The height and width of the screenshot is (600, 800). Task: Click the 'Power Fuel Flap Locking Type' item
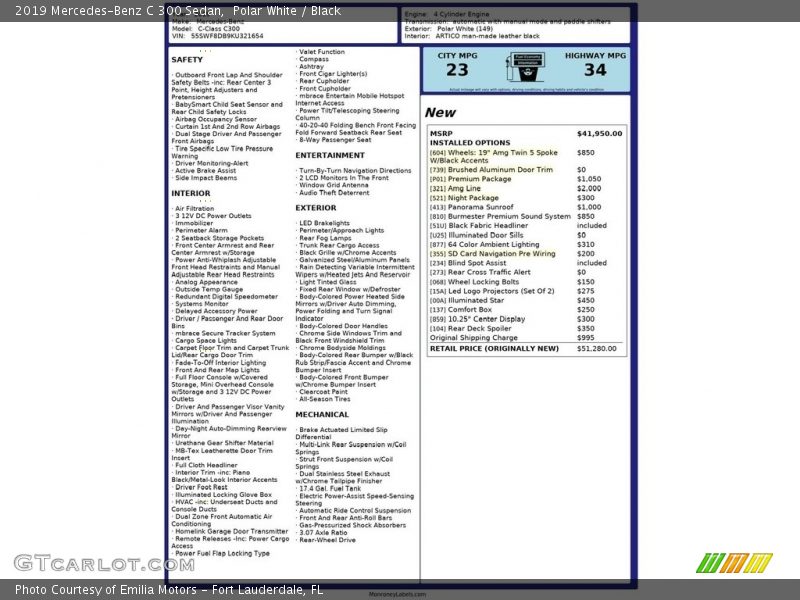pos(222,554)
